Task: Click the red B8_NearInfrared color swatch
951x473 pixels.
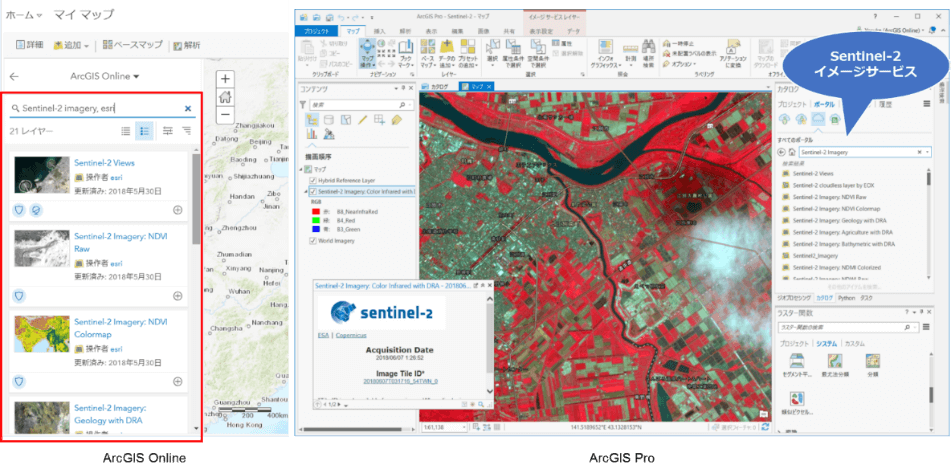Action: click(317, 212)
